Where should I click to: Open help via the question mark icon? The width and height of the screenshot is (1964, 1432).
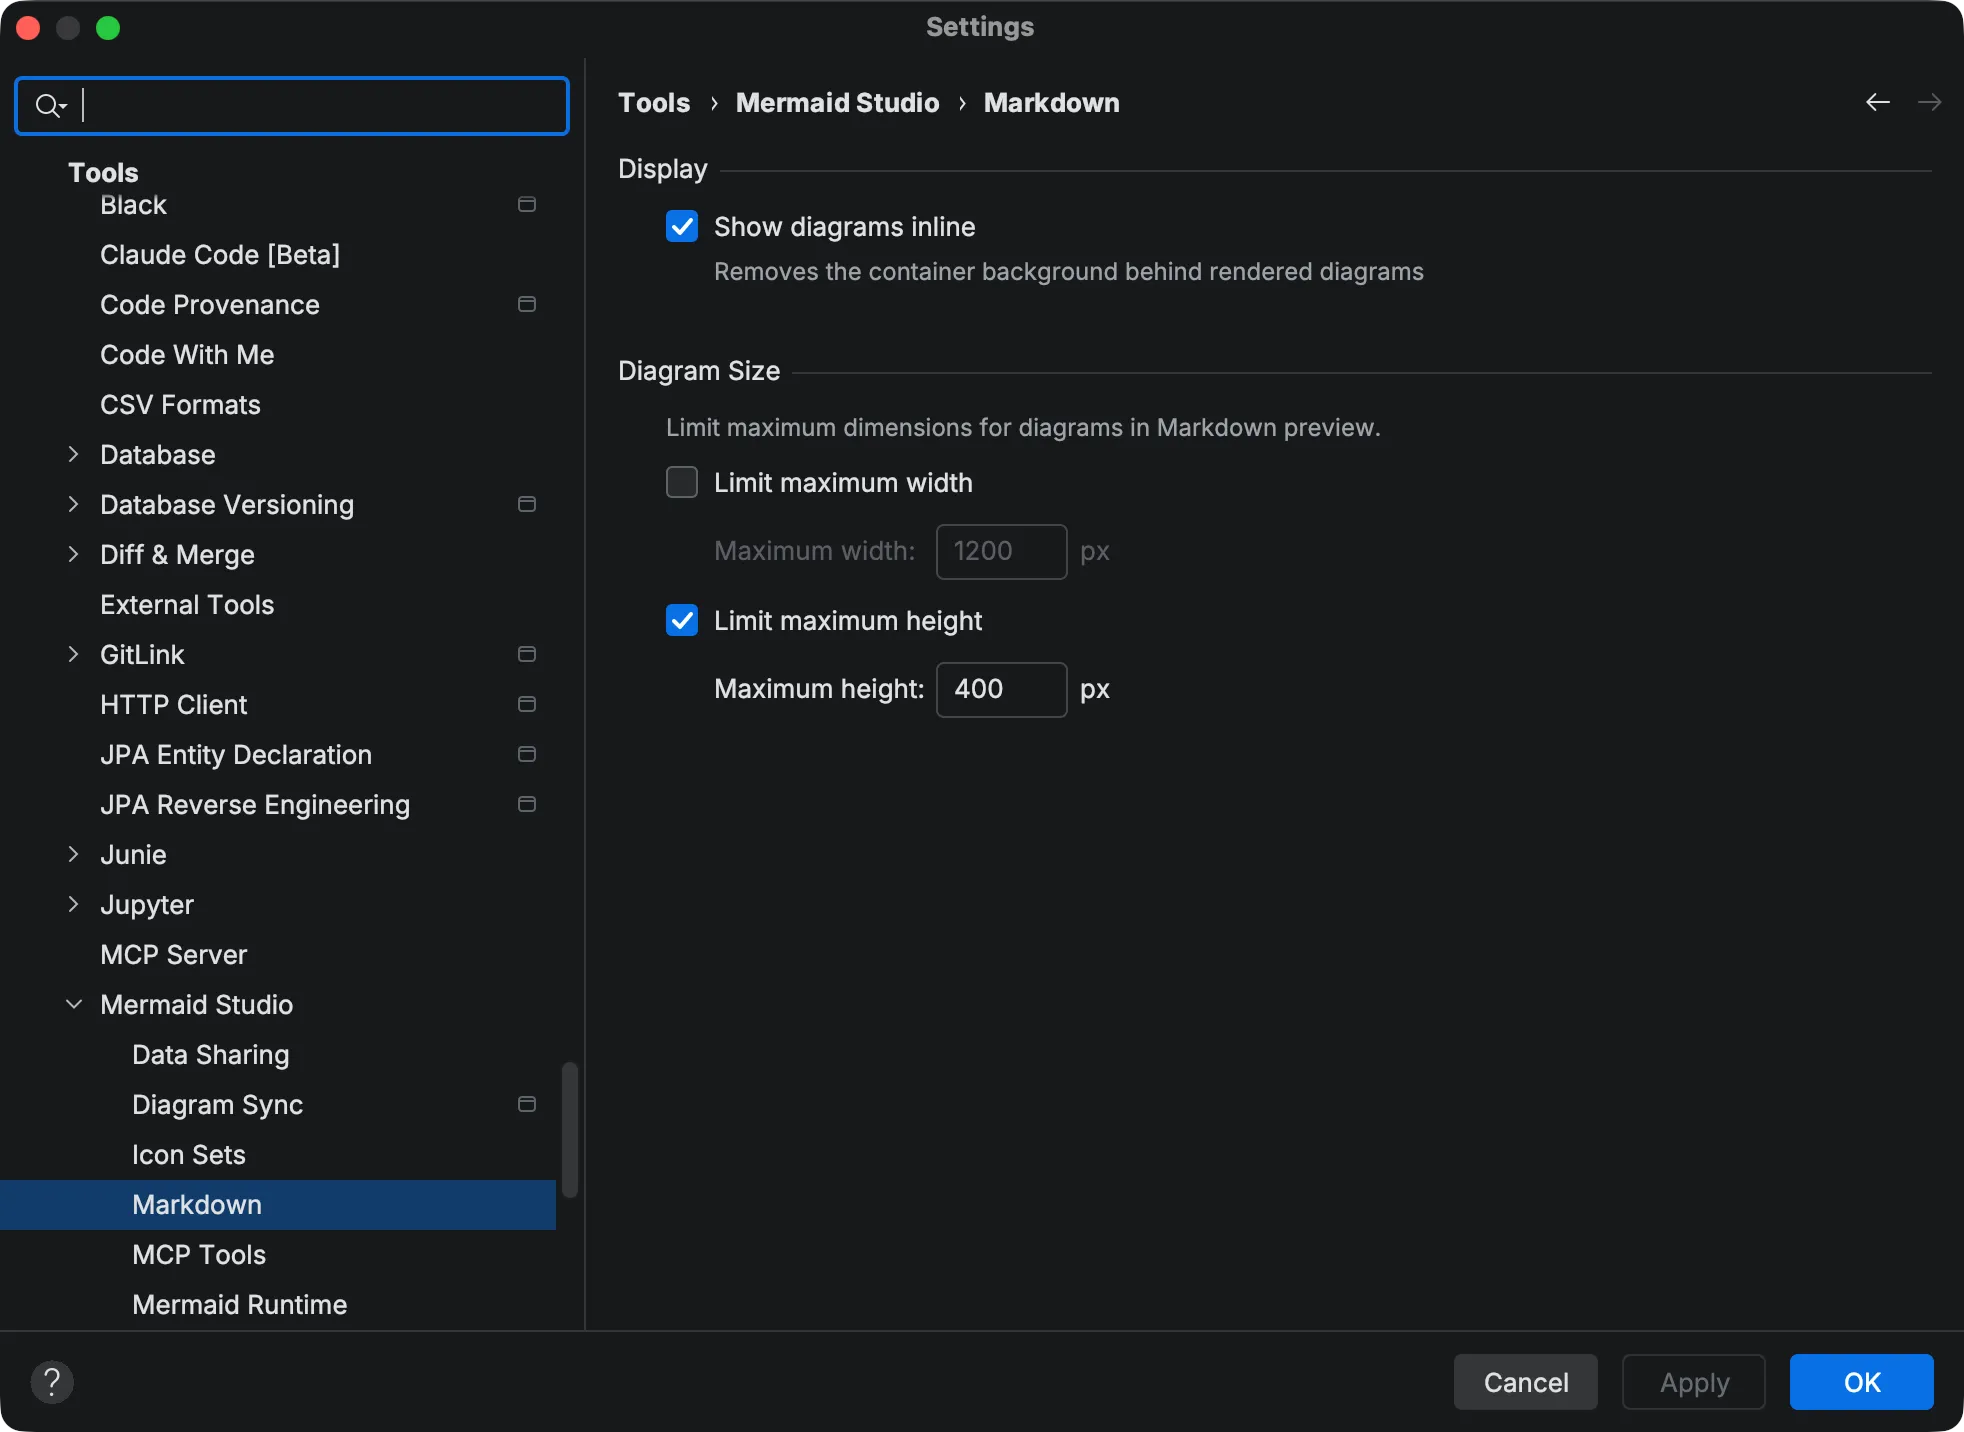pos(52,1382)
